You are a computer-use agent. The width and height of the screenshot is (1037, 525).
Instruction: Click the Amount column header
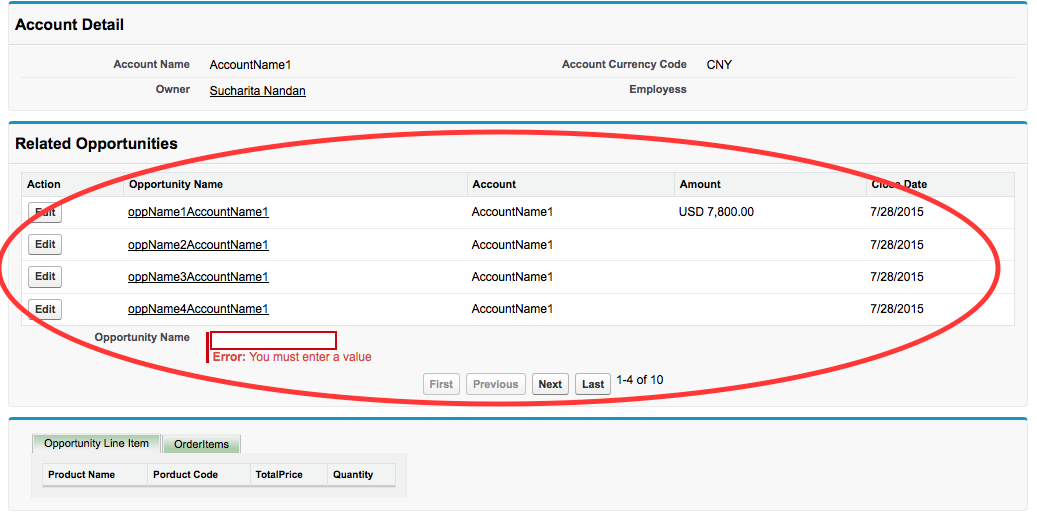pos(700,184)
